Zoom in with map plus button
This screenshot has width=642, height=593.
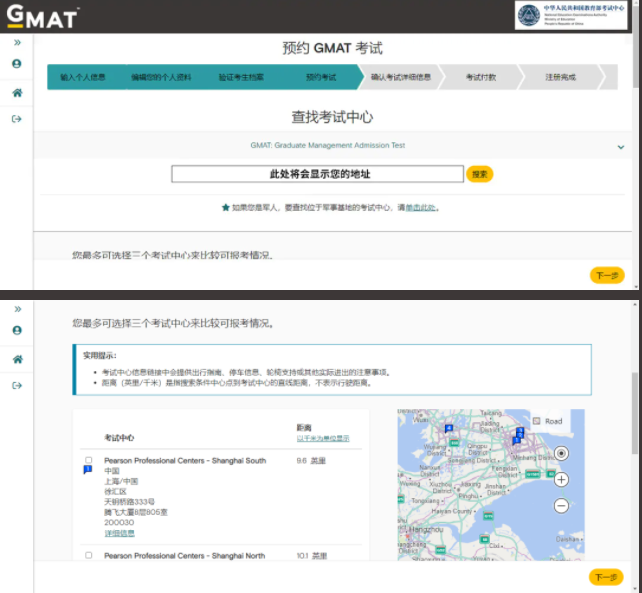561,480
